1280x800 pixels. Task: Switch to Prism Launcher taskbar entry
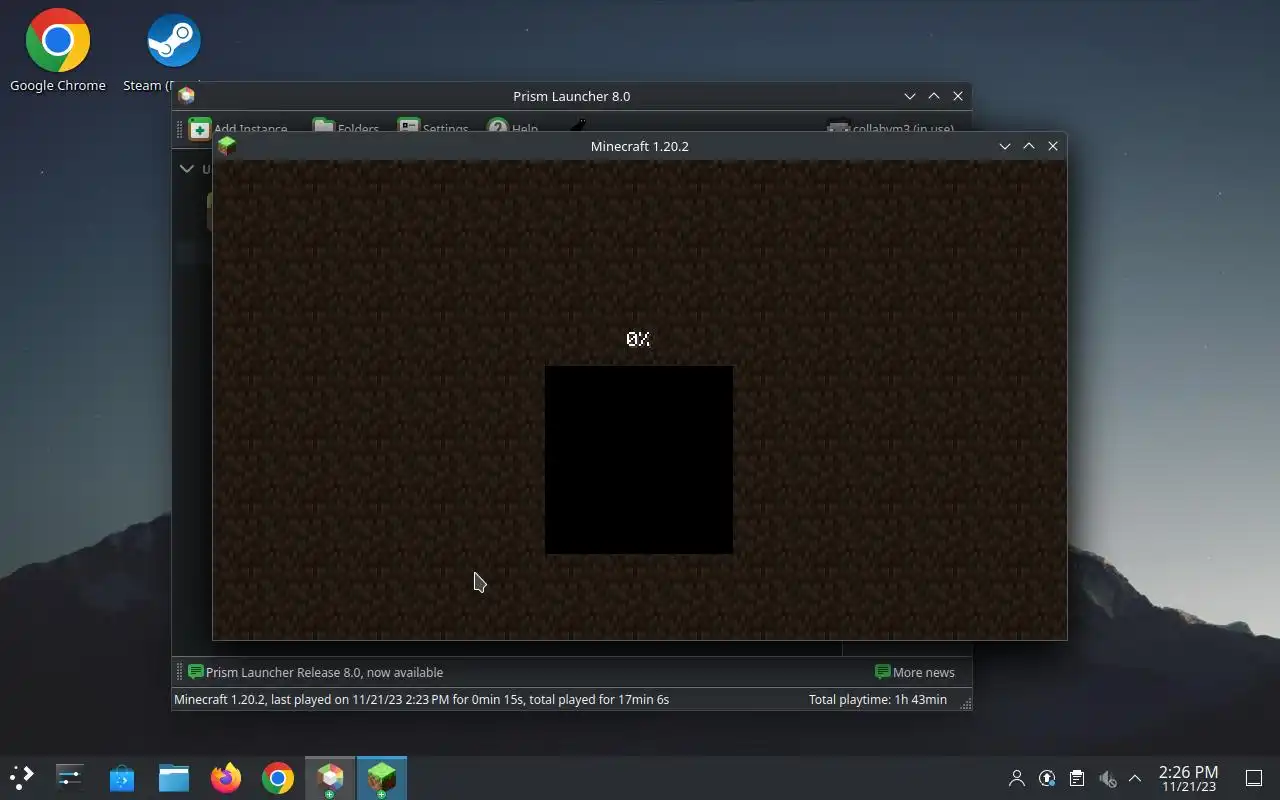pos(330,778)
